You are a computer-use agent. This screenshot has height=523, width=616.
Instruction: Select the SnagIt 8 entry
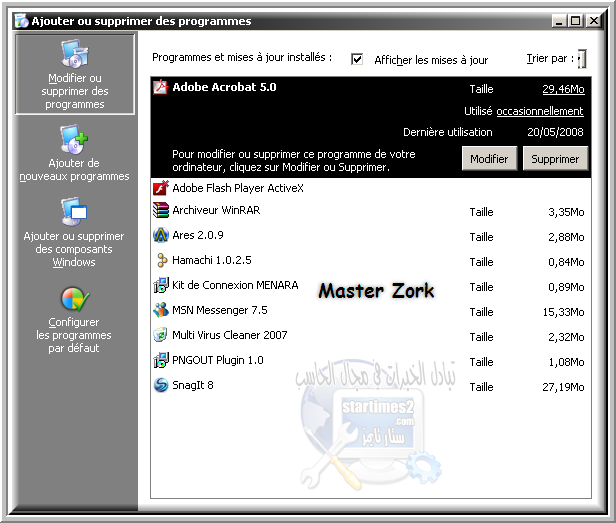371,385
